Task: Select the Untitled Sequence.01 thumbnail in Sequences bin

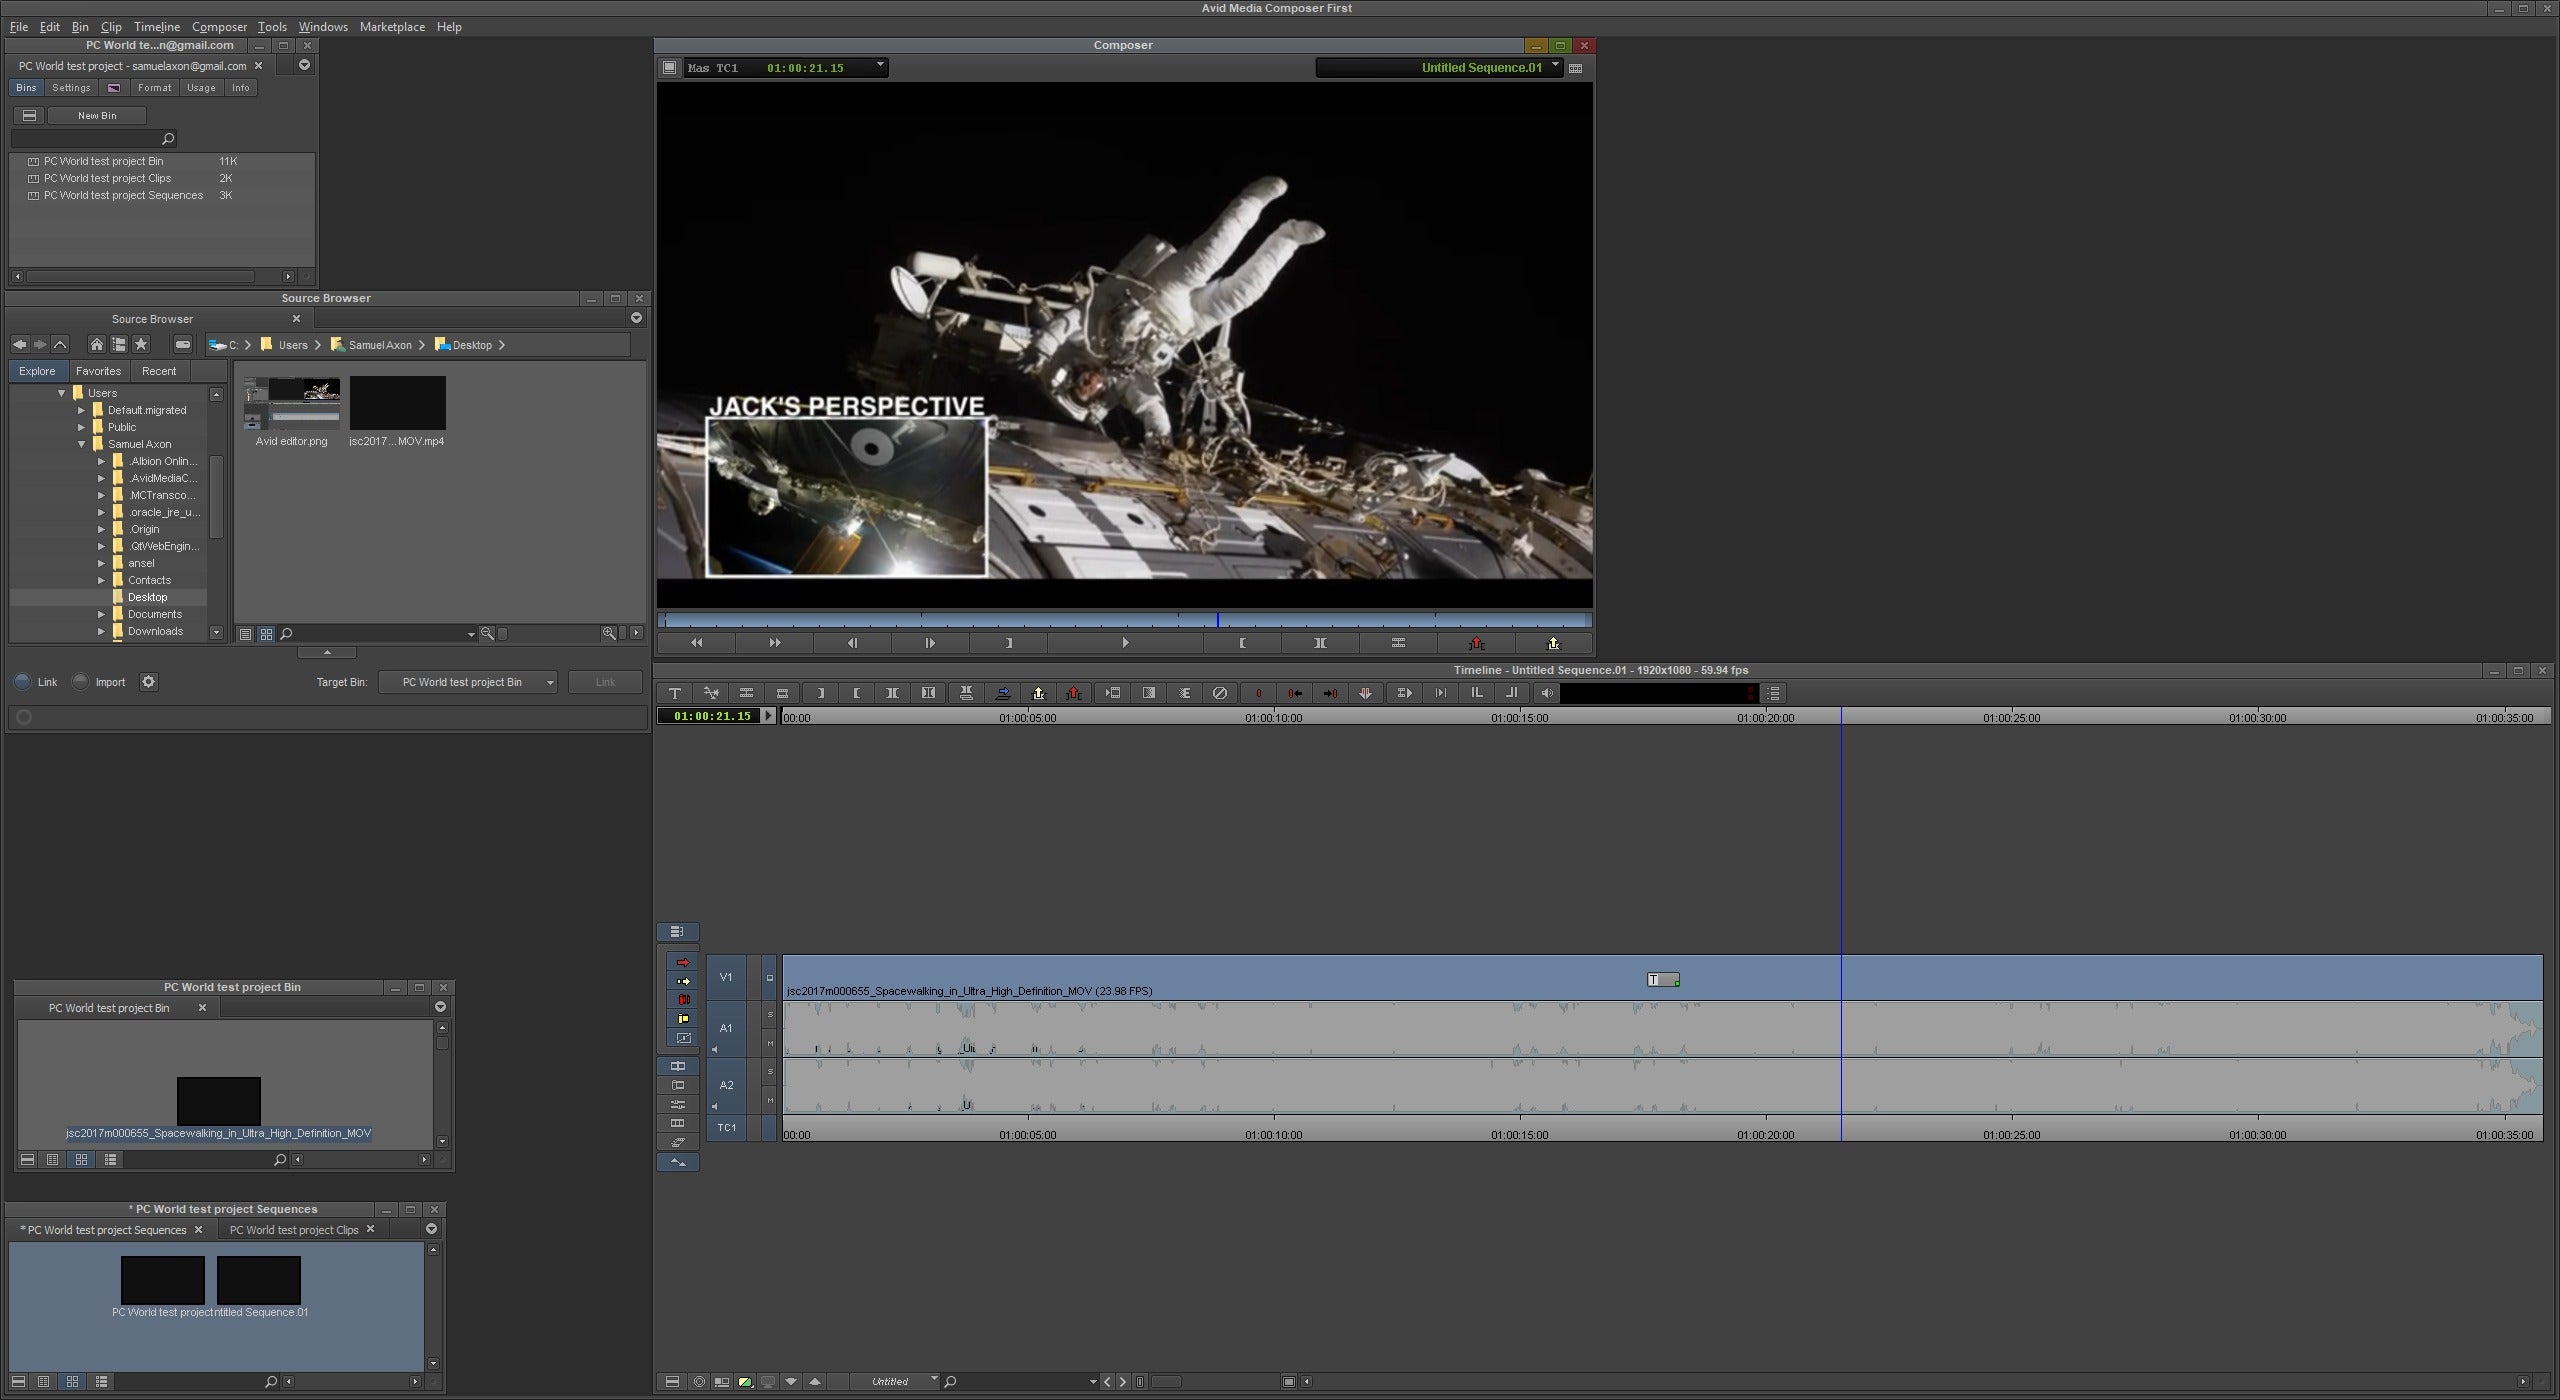Action: pyautogui.click(x=259, y=1280)
